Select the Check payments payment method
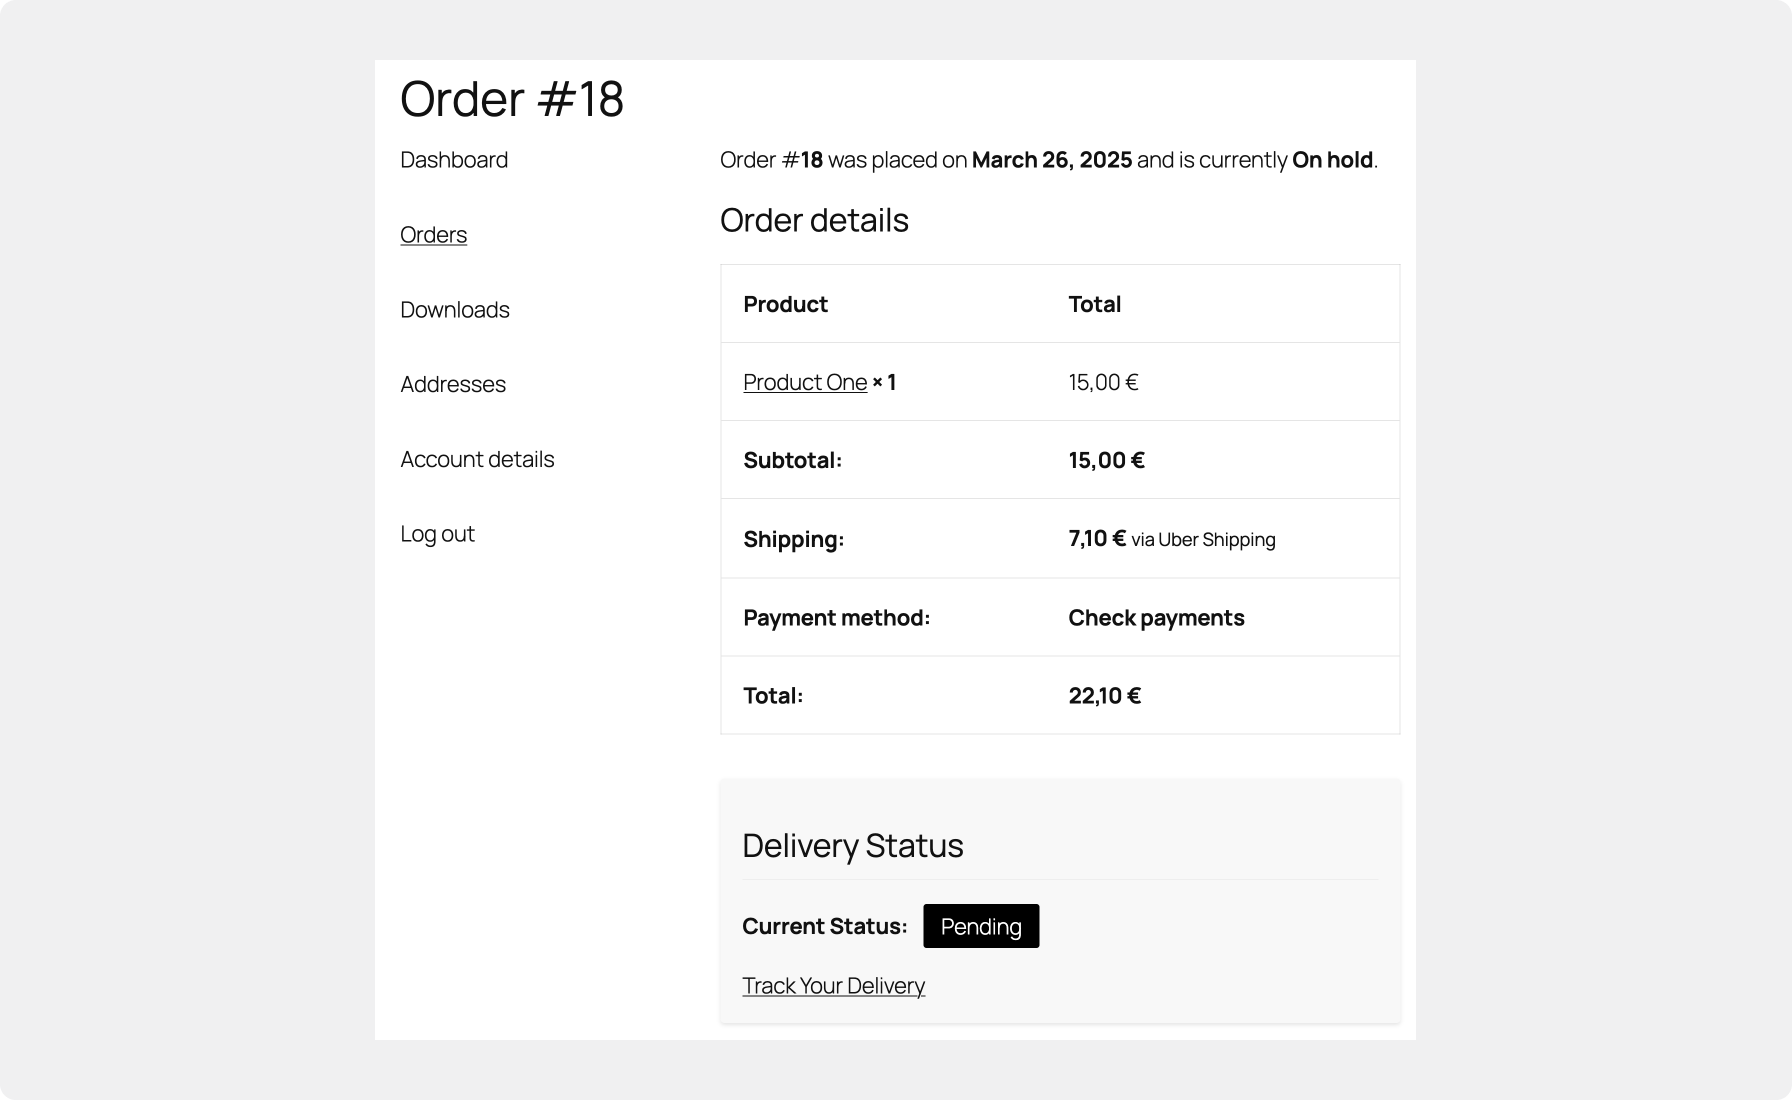The image size is (1792, 1100). tap(1156, 617)
